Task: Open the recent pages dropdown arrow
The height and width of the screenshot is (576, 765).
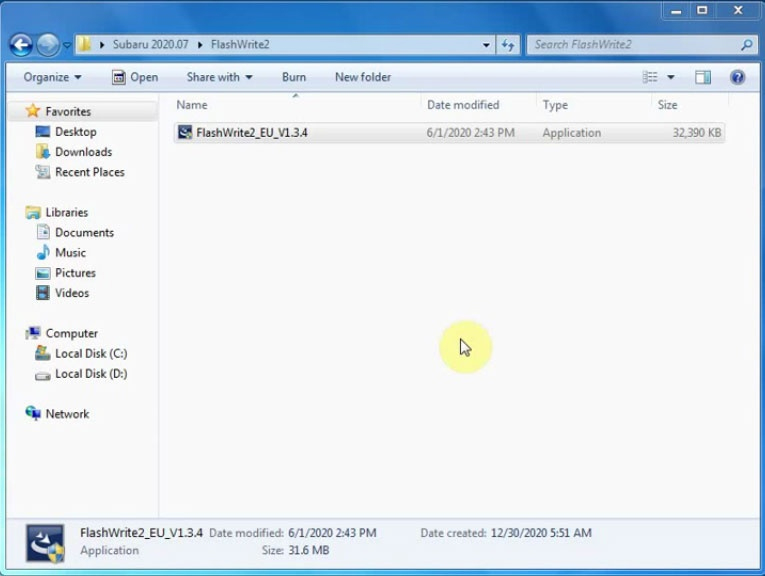Action: pyautogui.click(x=67, y=45)
